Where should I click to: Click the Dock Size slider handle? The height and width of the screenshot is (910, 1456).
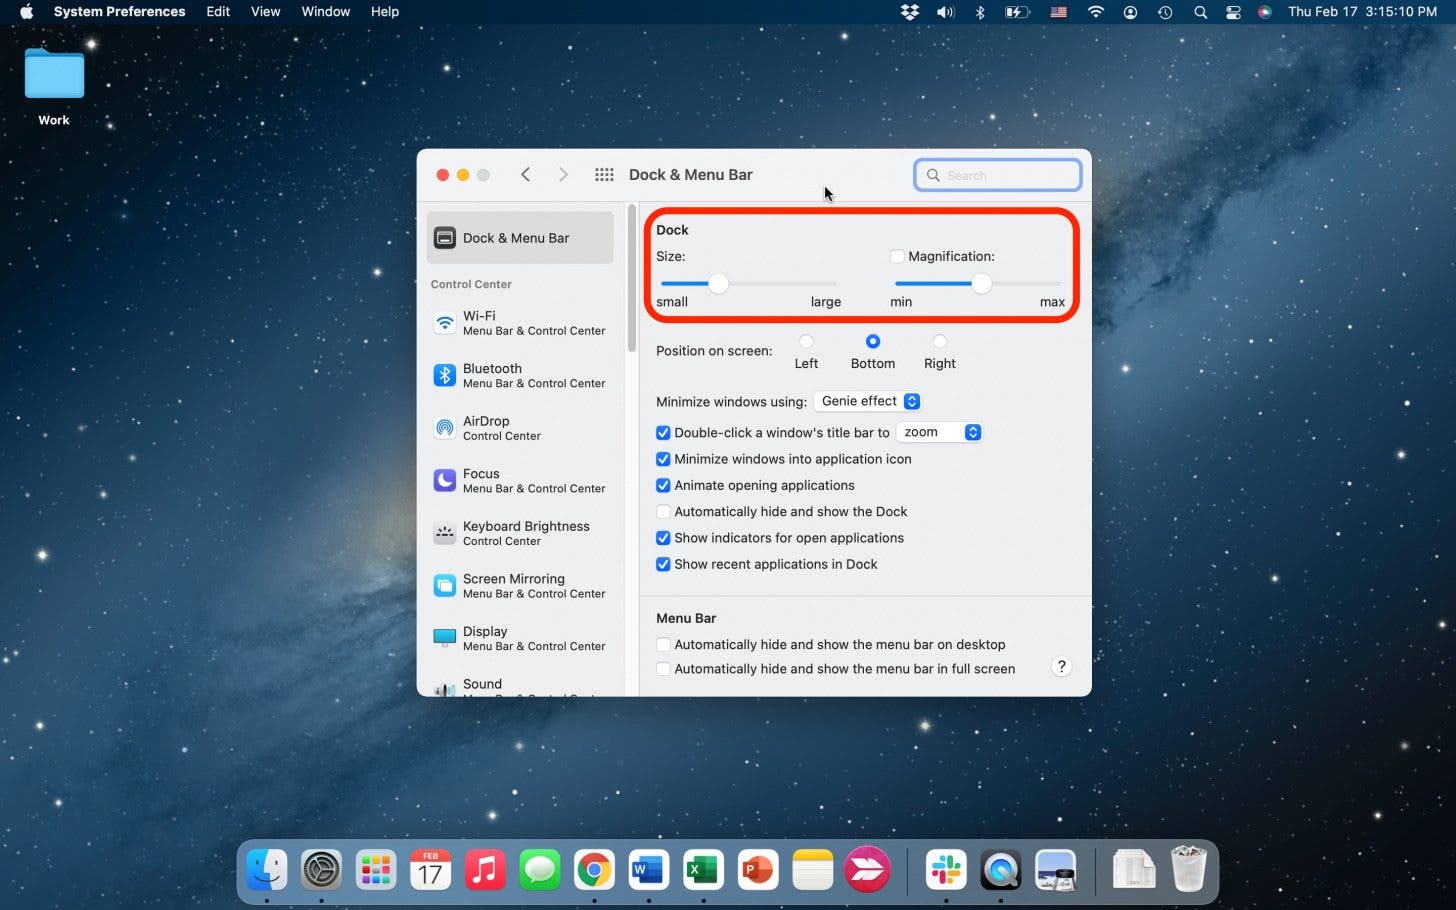click(717, 283)
